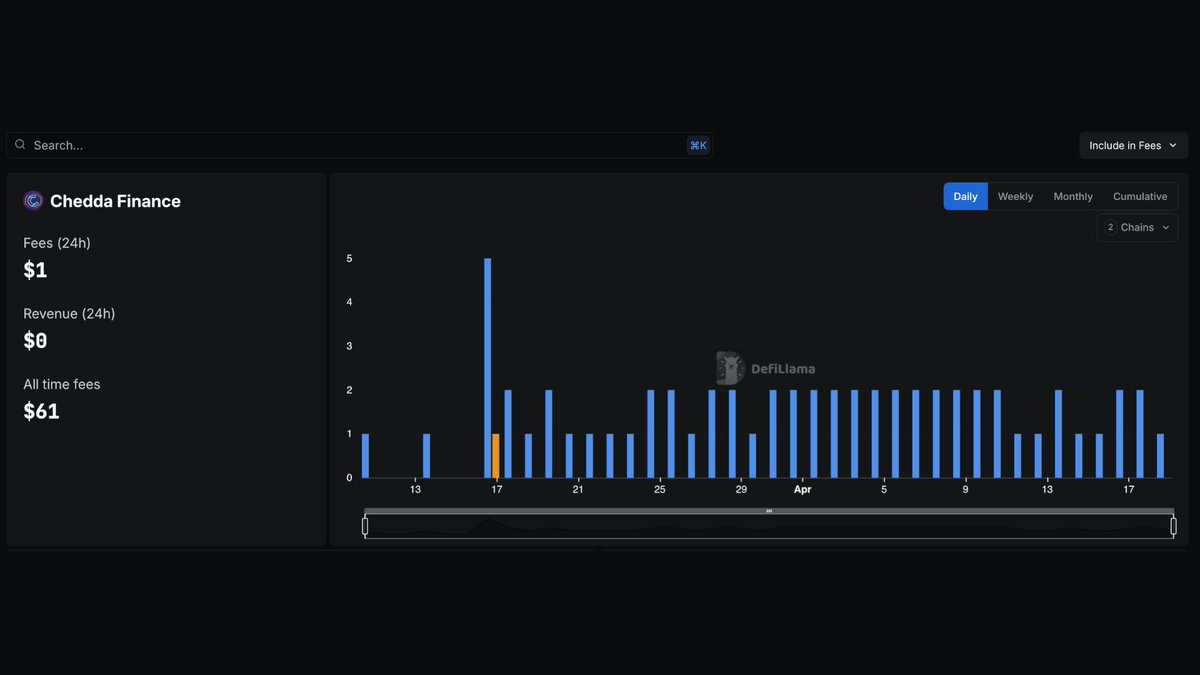The width and height of the screenshot is (1200, 675).
Task: Open the Include in Fees dropdown
Action: tap(1133, 146)
